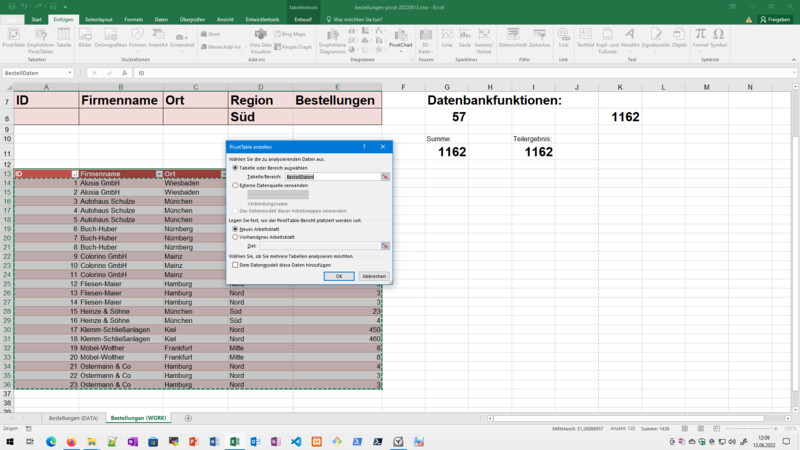Insert a Säule sparkline

pyautogui.click(x=465, y=38)
